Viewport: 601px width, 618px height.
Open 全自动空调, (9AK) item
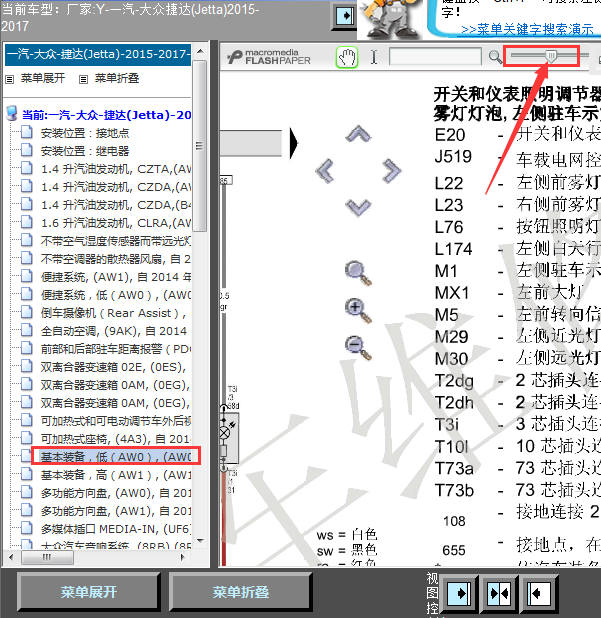point(114,331)
